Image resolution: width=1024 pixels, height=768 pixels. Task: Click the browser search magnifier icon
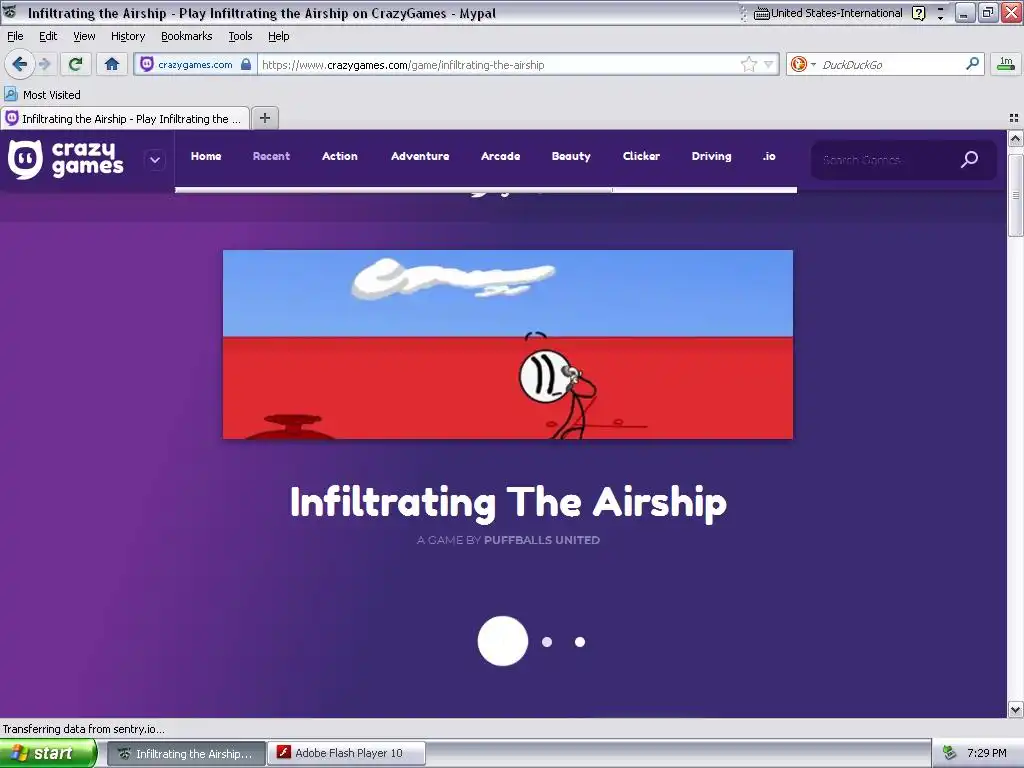972,64
